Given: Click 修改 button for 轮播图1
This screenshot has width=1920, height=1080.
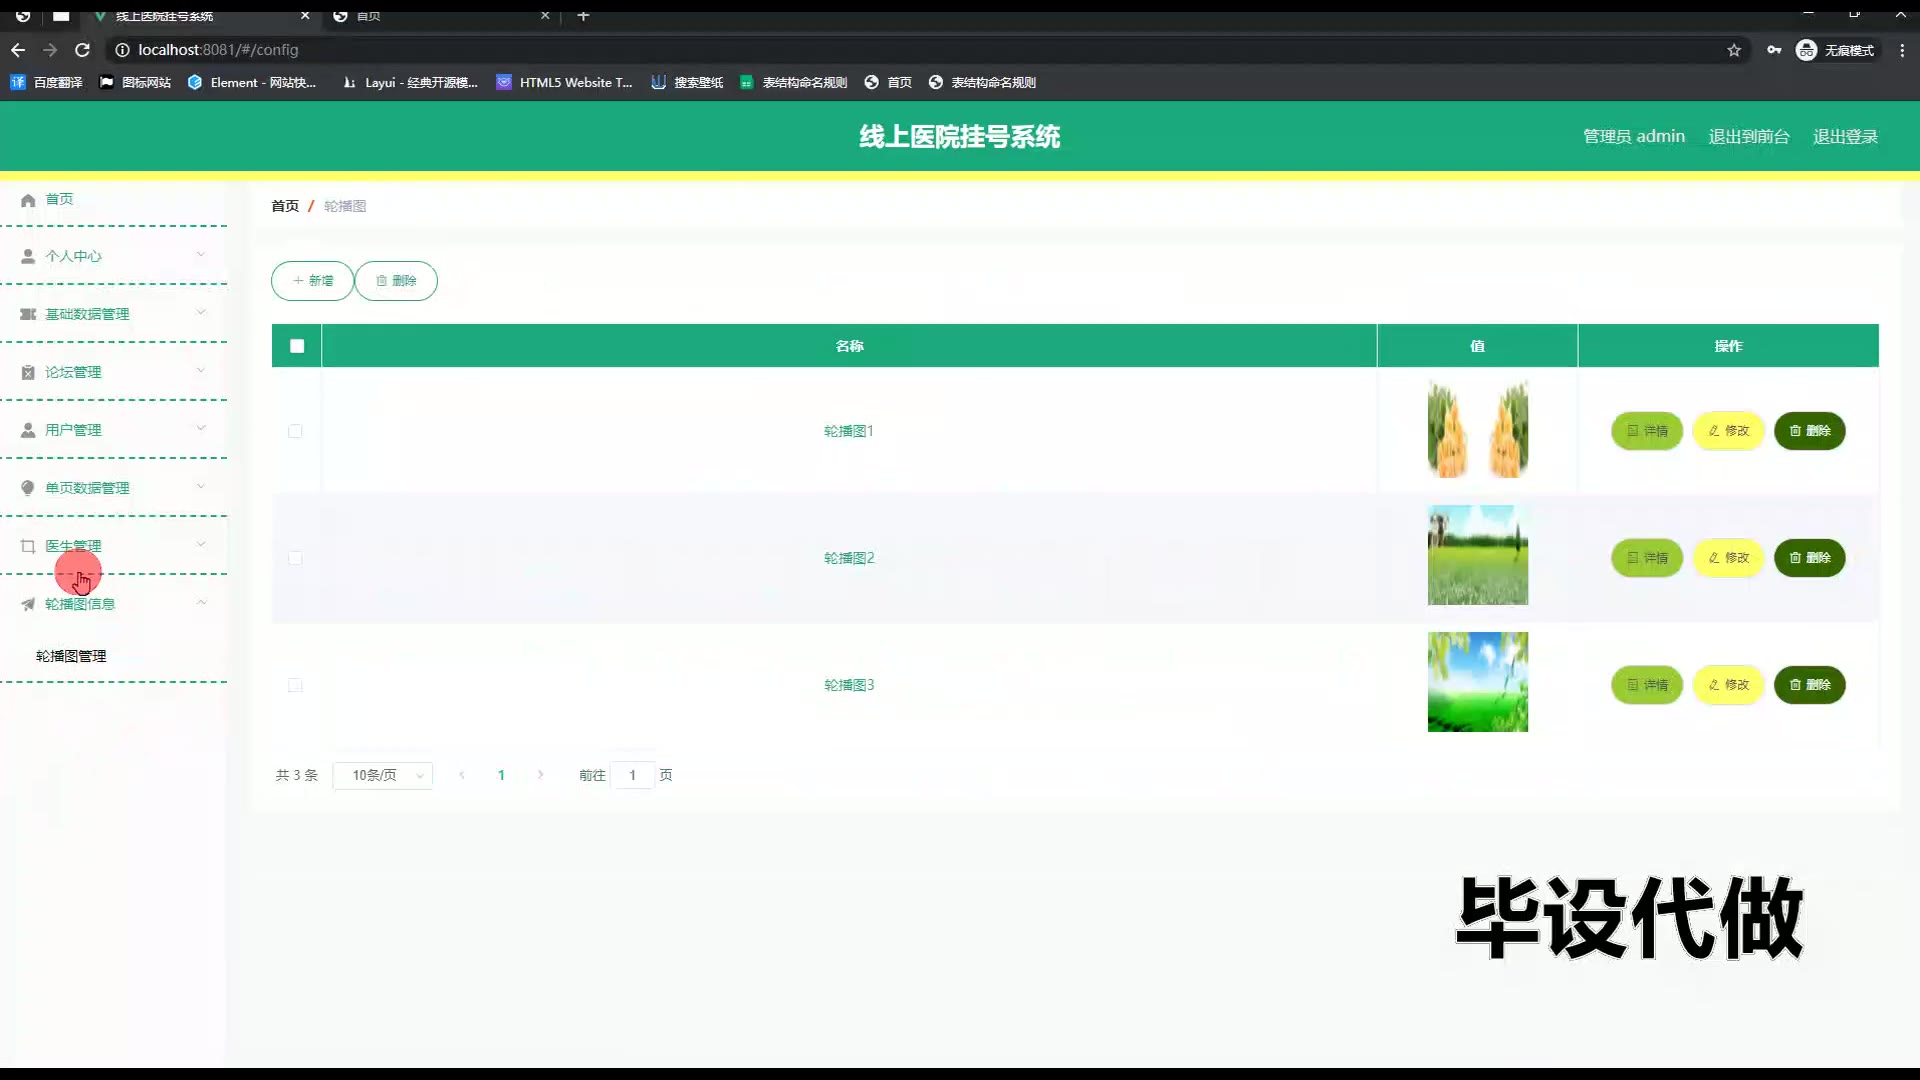Looking at the screenshot, I should [x=1728, y=431].
